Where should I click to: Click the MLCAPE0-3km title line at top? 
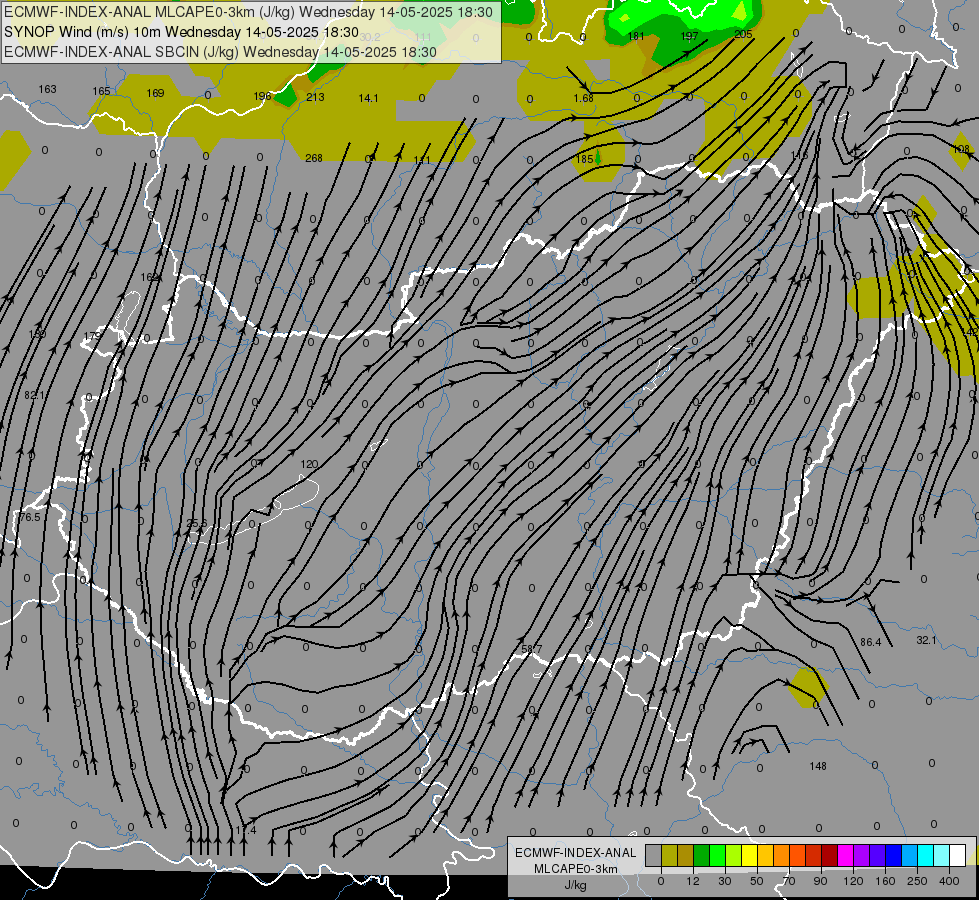[248, 12]
